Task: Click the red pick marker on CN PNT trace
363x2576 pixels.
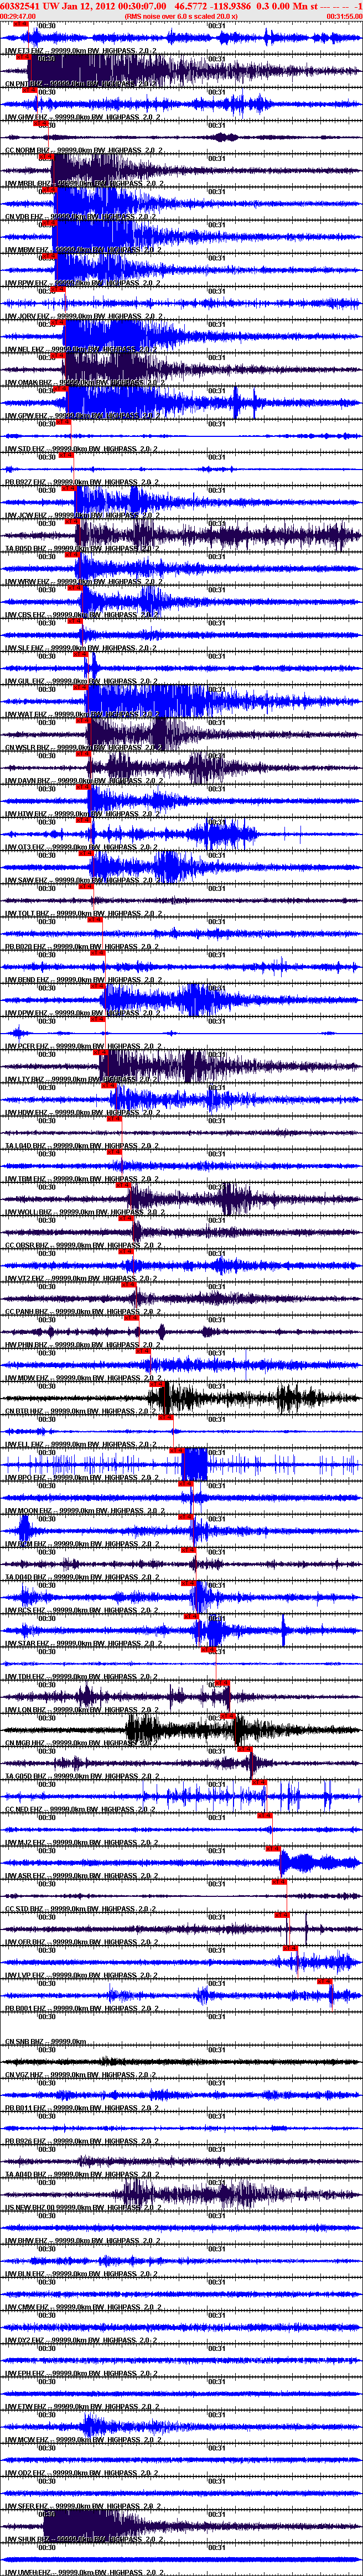Action: point(29,90)
